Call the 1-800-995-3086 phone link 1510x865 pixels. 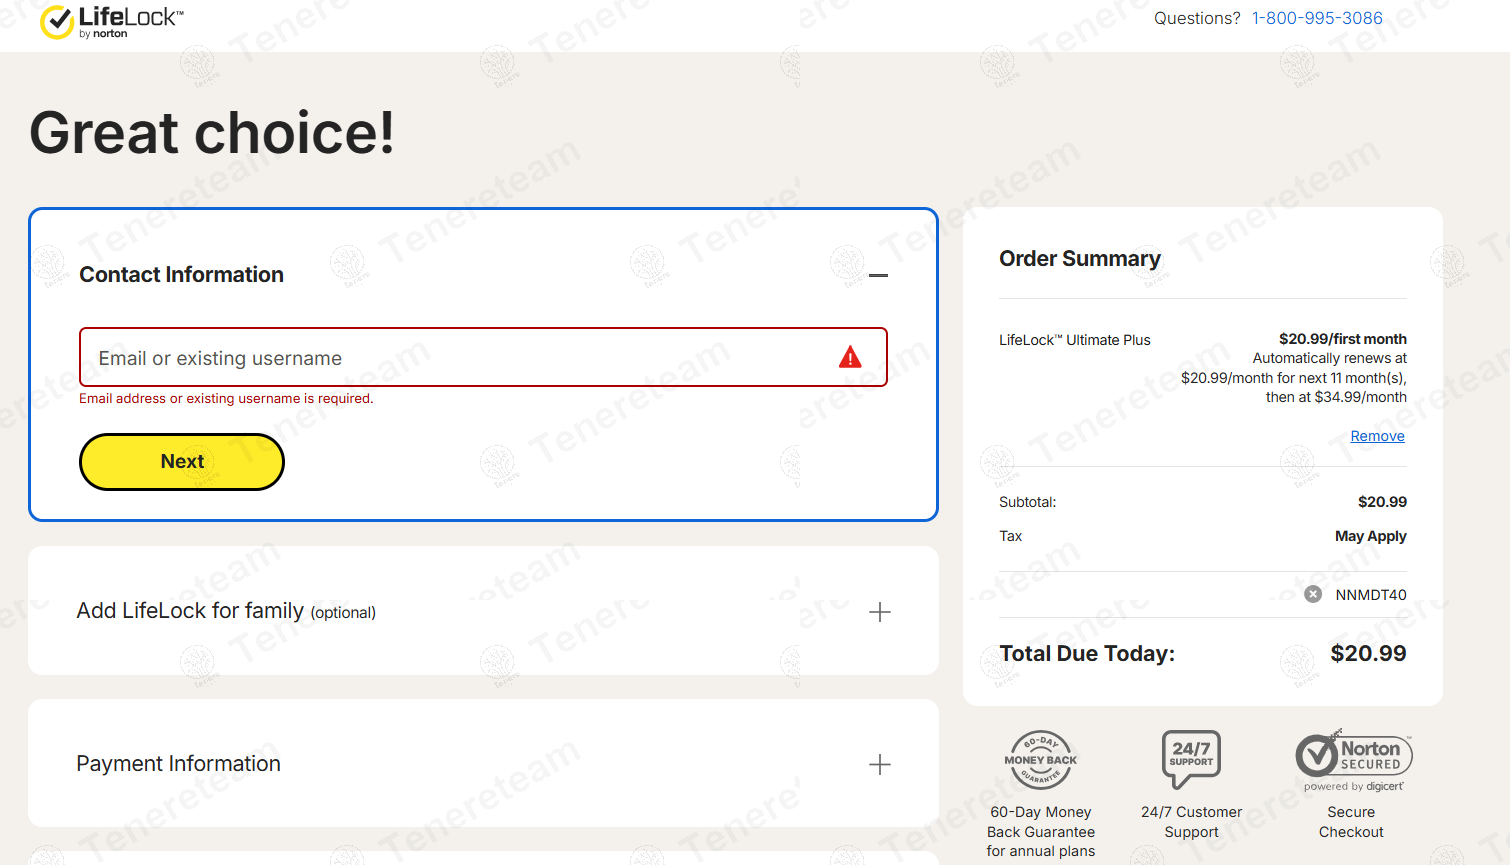[1317, 18]
